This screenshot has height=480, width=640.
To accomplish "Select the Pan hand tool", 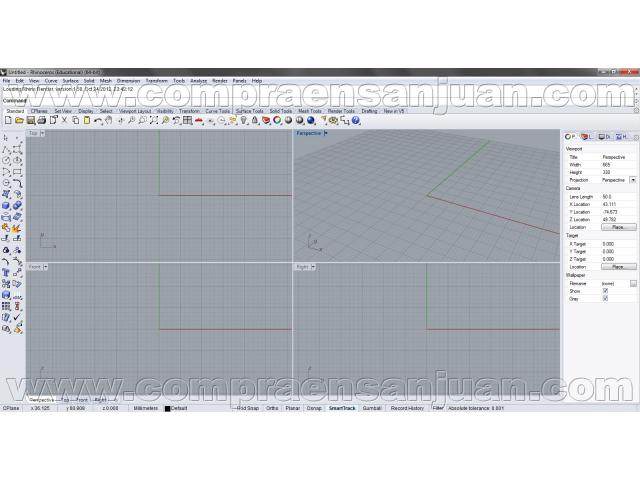I will point(109,120).
